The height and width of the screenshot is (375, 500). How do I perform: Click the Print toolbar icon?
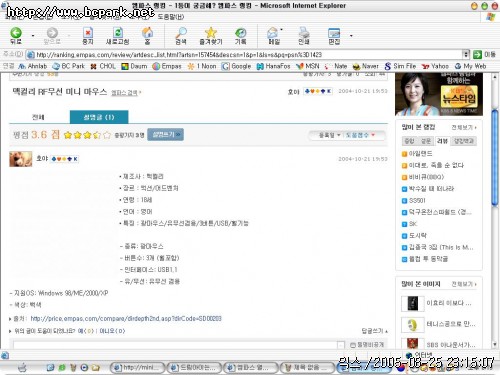click(304, 35)
